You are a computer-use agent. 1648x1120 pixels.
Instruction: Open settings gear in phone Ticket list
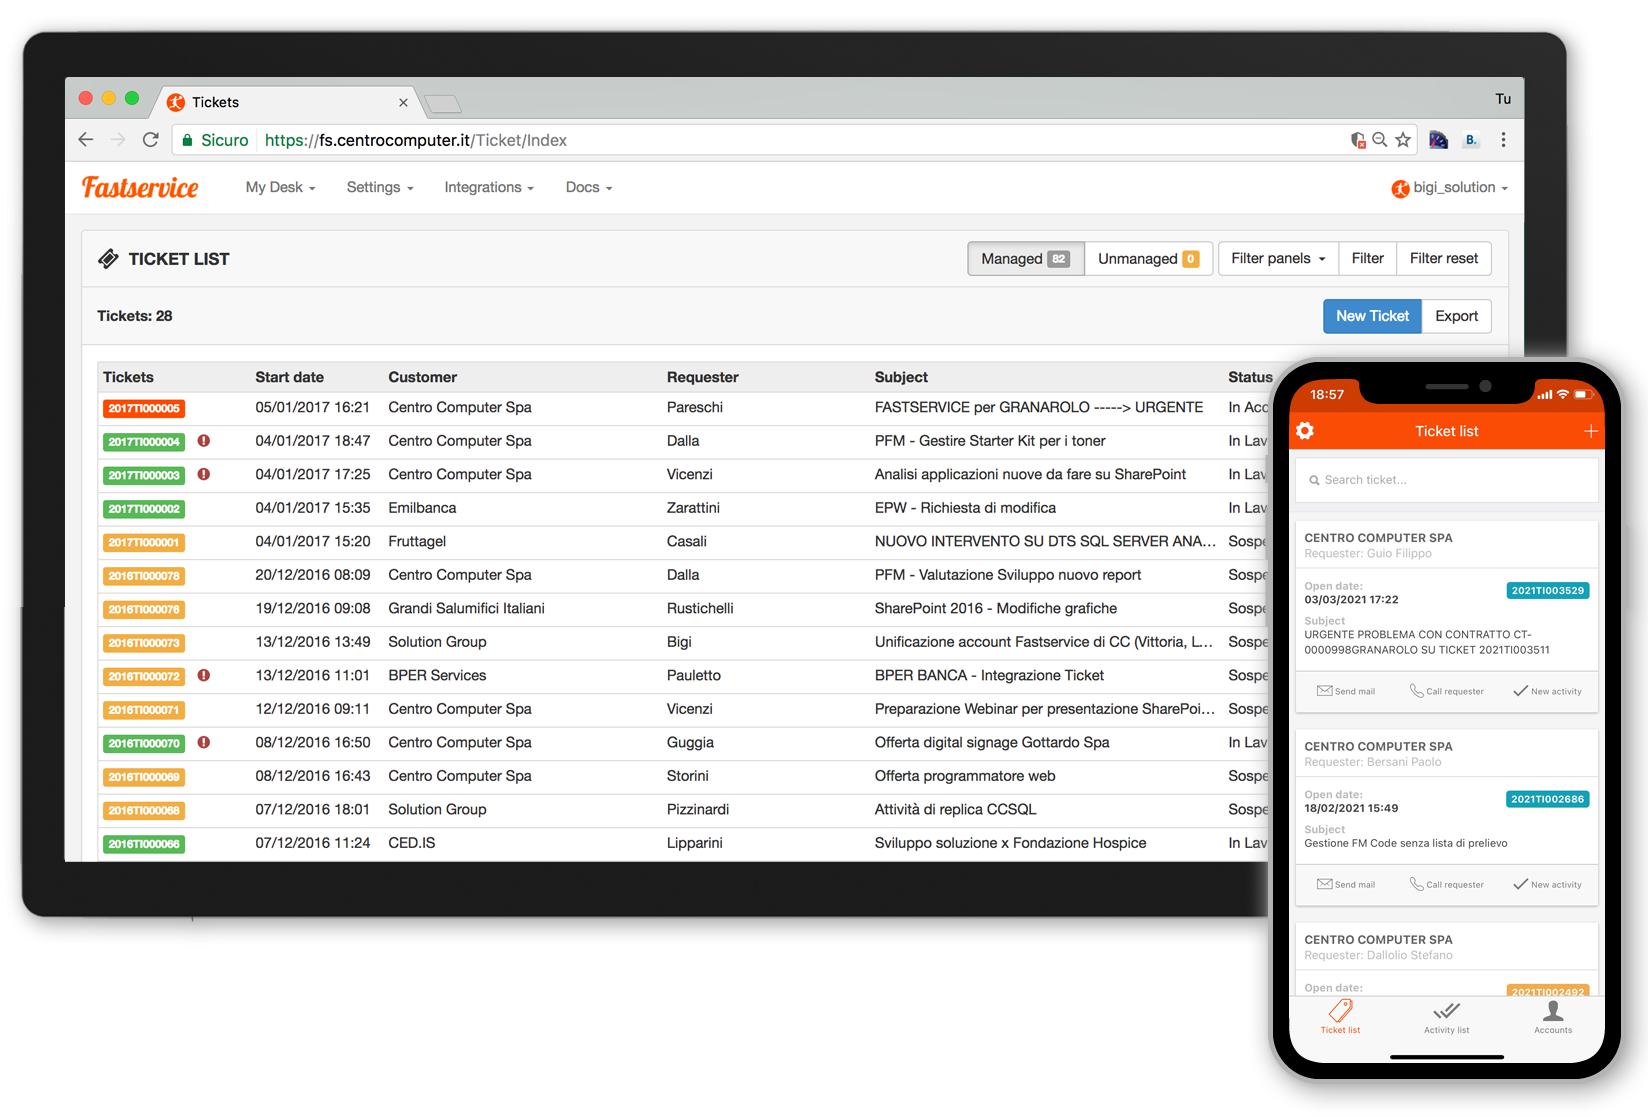point(1305,431)
